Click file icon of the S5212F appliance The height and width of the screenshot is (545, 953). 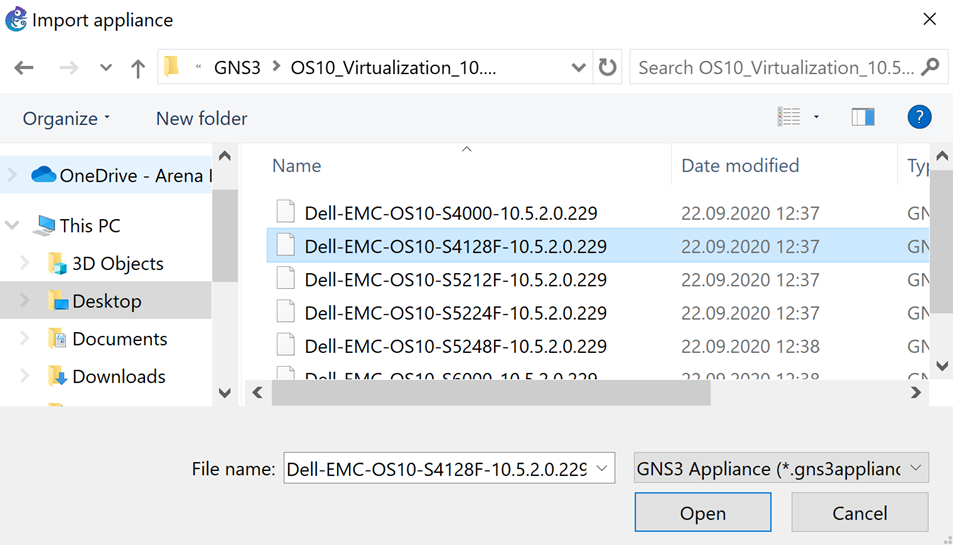tap(286, 278)
